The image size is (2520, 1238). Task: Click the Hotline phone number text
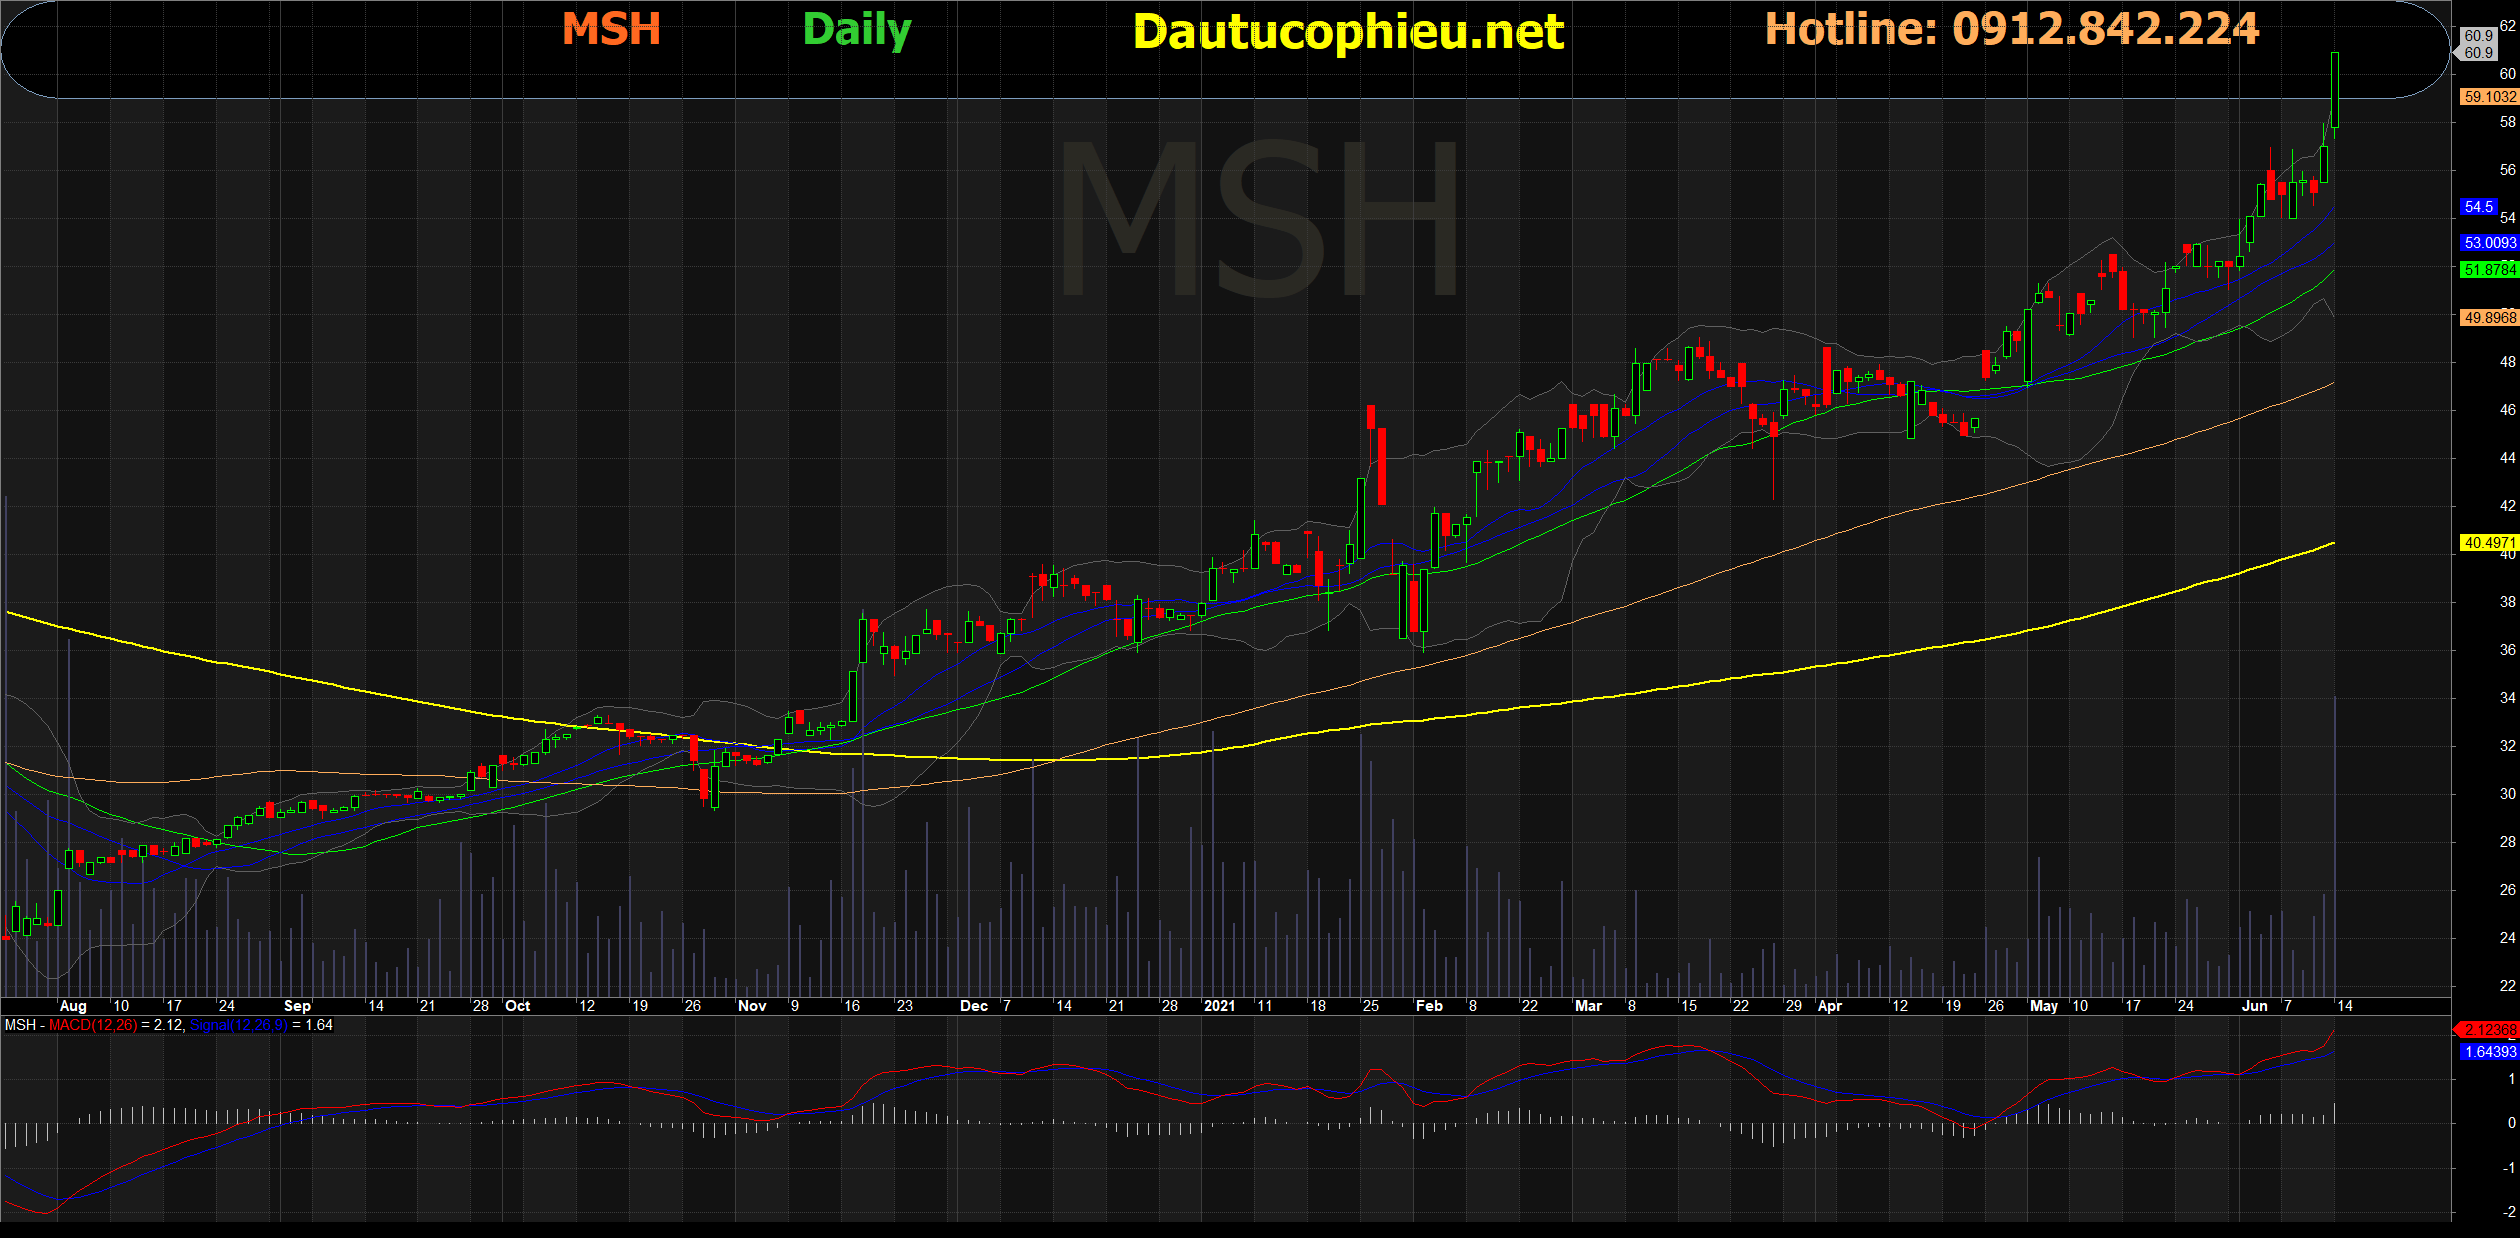click(x=2011, y=29)
